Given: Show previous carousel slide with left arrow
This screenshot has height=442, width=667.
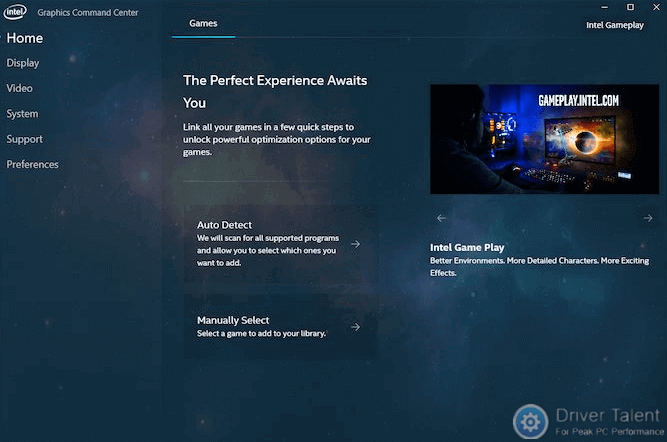Looking at the screenshot, I should click(441, 218).
